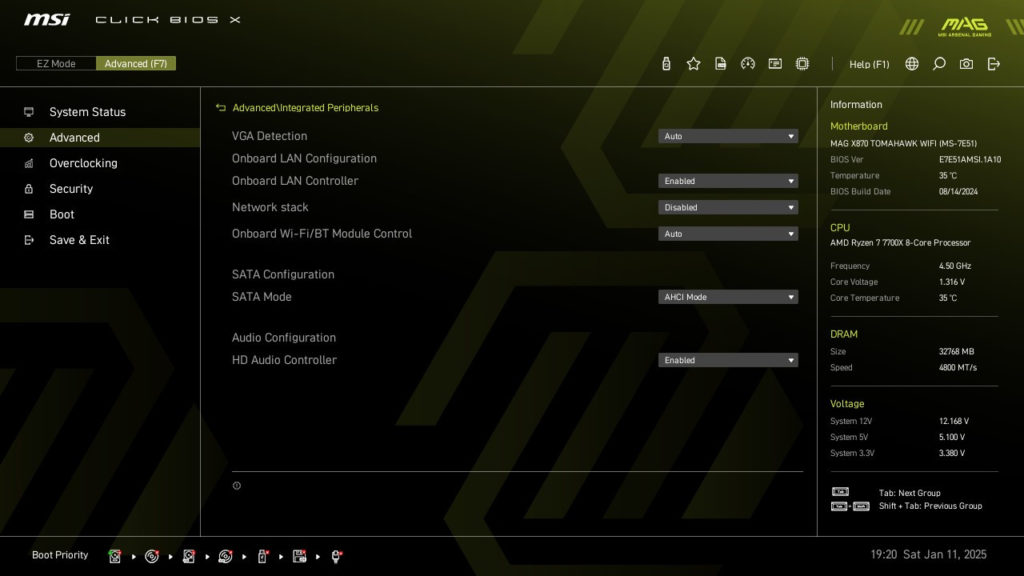Click the Advanced\Integrated Peripherals breadcrumb

pyautogui.click(x=305, y=108)
